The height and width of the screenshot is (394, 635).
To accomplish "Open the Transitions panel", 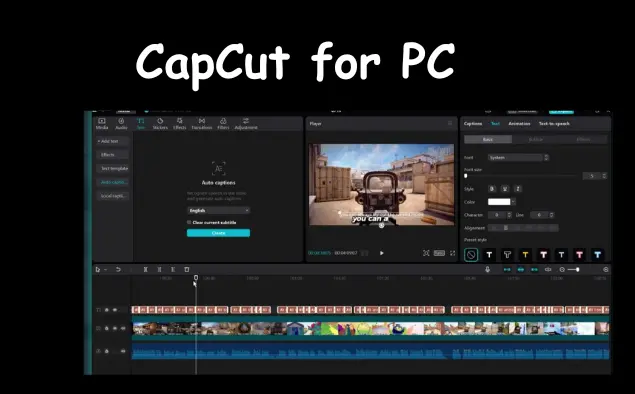I will point(202,124).
